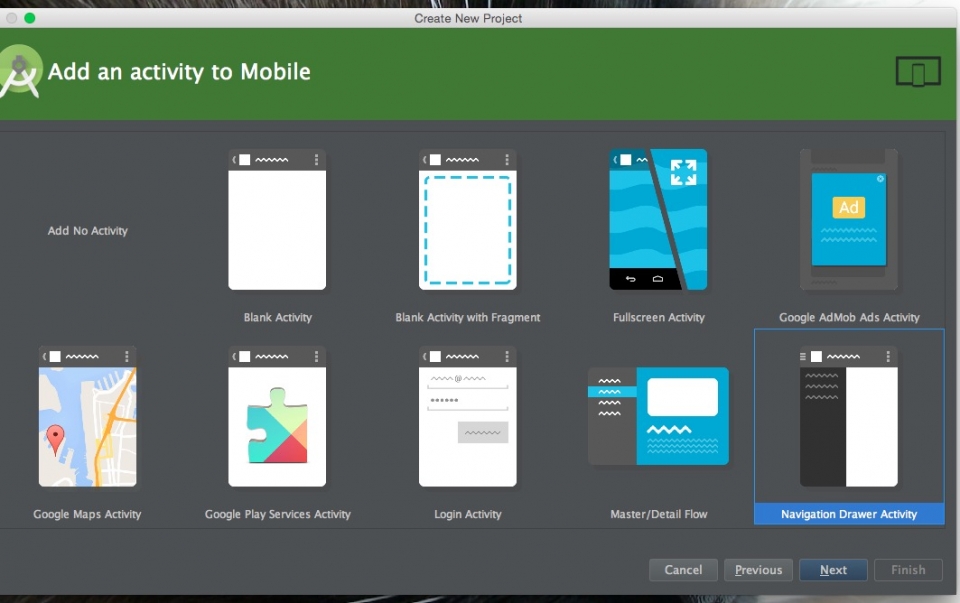Click the Fullscreen Activity text label

click(x=658, y=318)
